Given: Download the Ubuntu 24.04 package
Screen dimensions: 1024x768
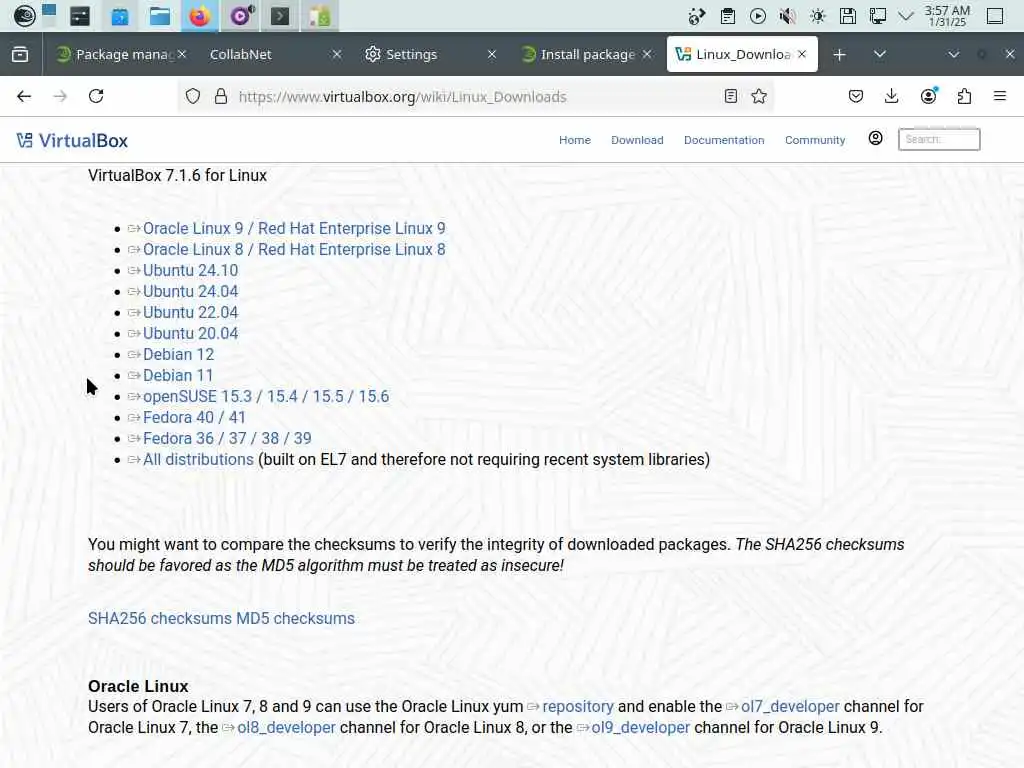Looking at the screenshot, I should pos(190,291).
